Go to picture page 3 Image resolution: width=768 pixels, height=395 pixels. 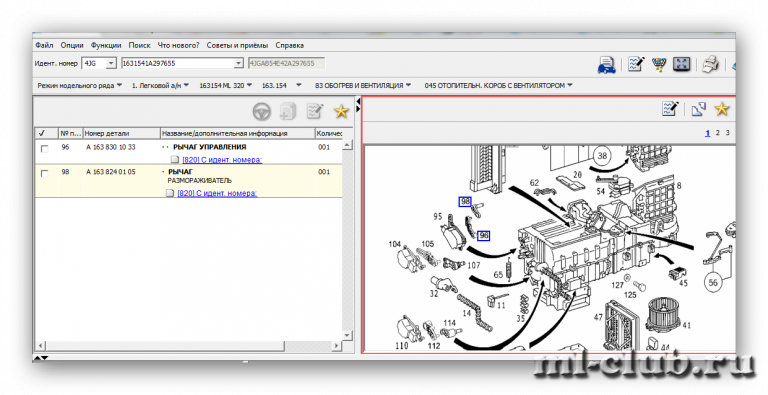pyautogui.click(x=728, y=133)
